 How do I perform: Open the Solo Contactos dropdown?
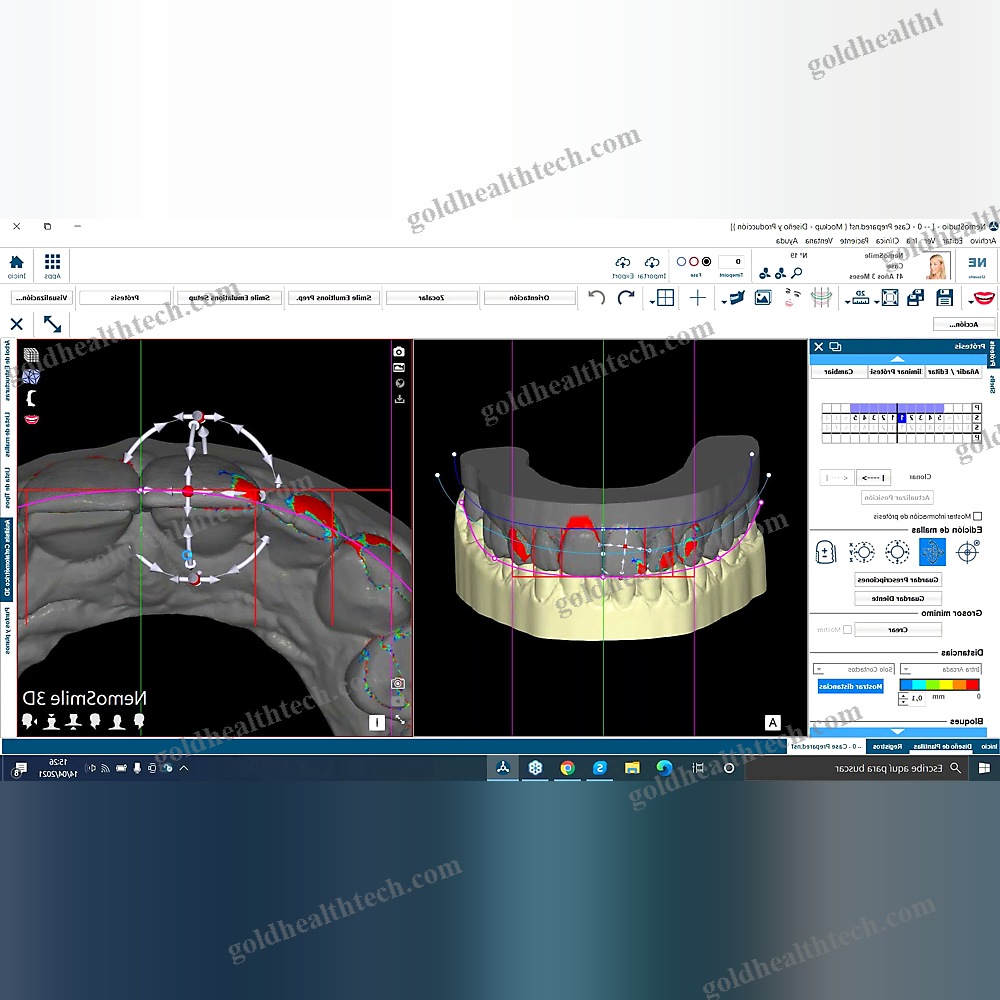coord(853,669)
